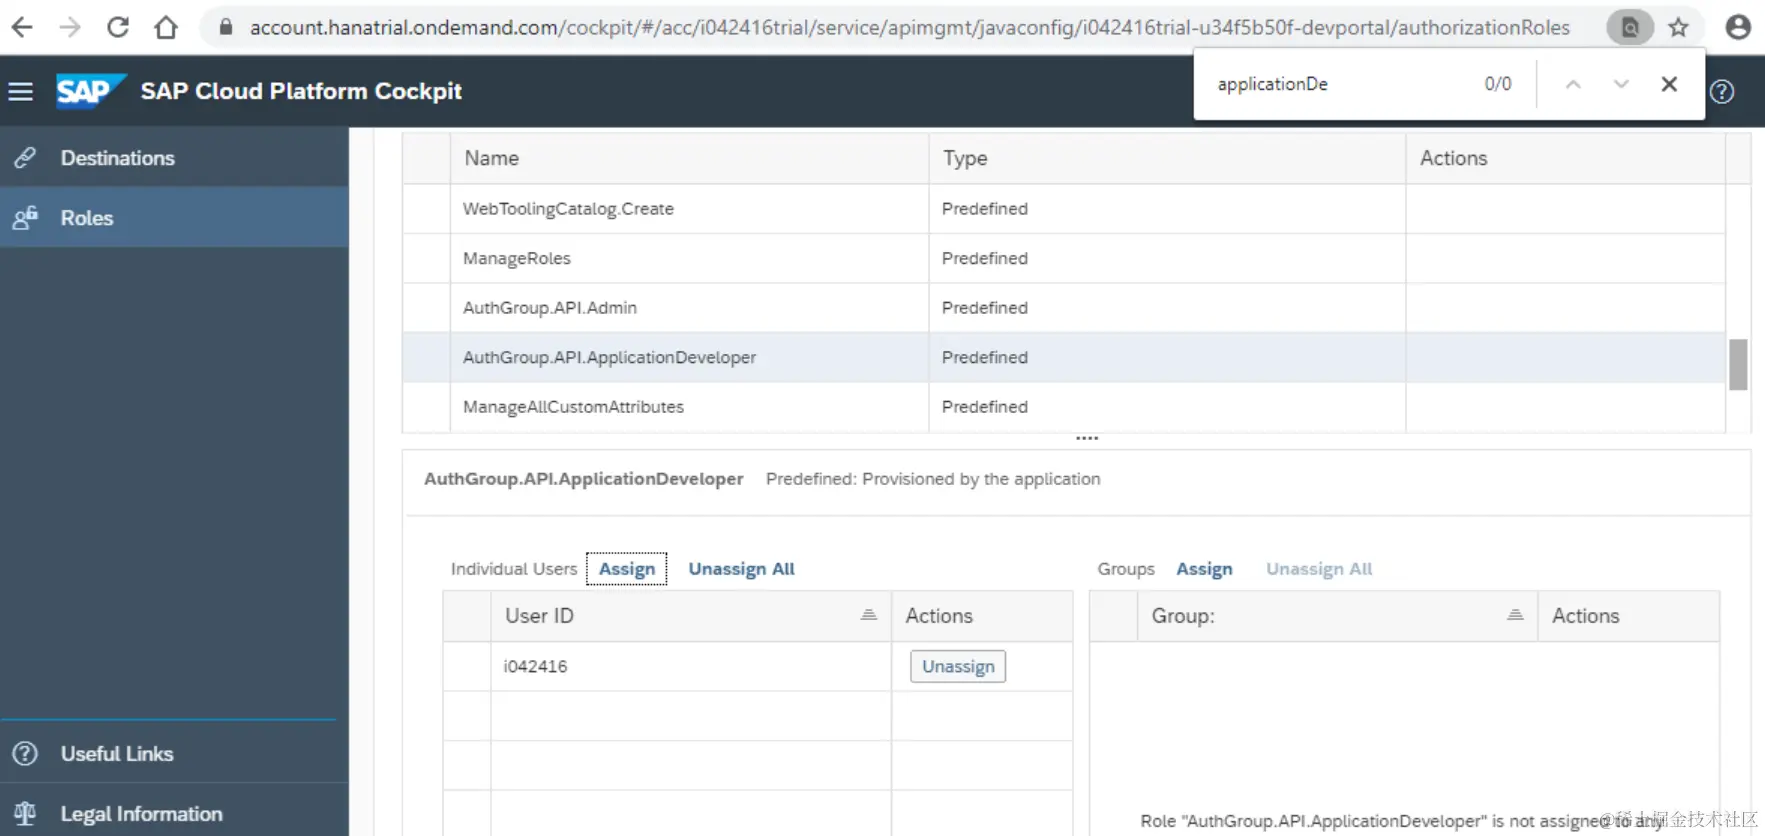
Task: Close the find-in-page bar
Action: point(1669,84)
